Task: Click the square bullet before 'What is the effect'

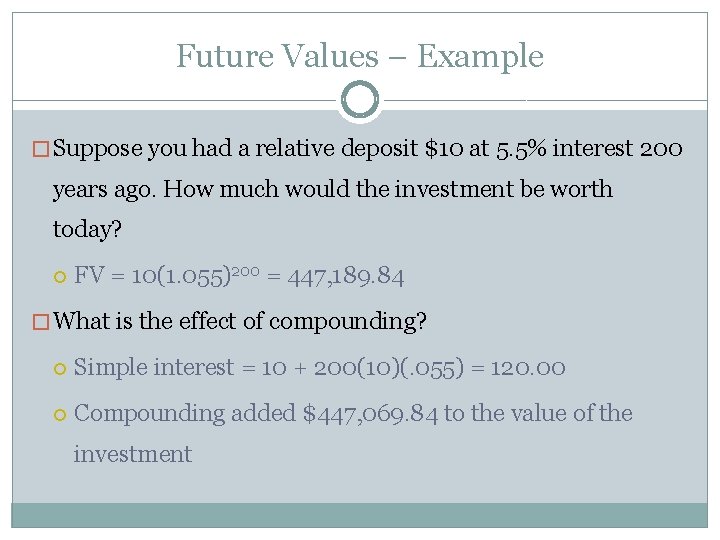Action: point(43,322)
